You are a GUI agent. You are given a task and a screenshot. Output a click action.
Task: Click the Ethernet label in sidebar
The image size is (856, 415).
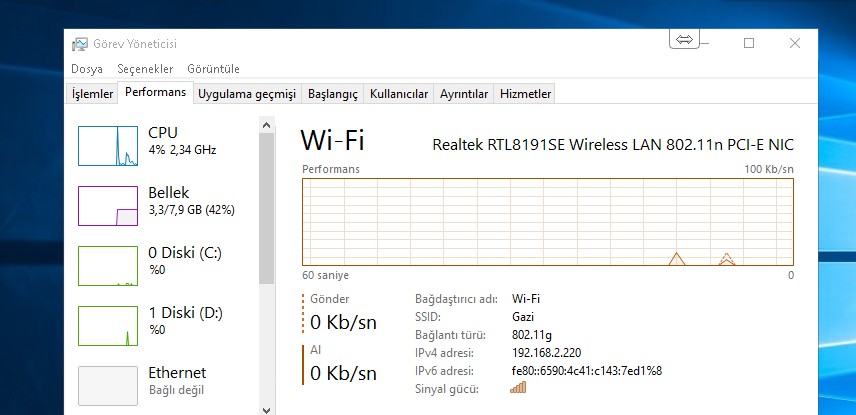(x=177, y=373)
